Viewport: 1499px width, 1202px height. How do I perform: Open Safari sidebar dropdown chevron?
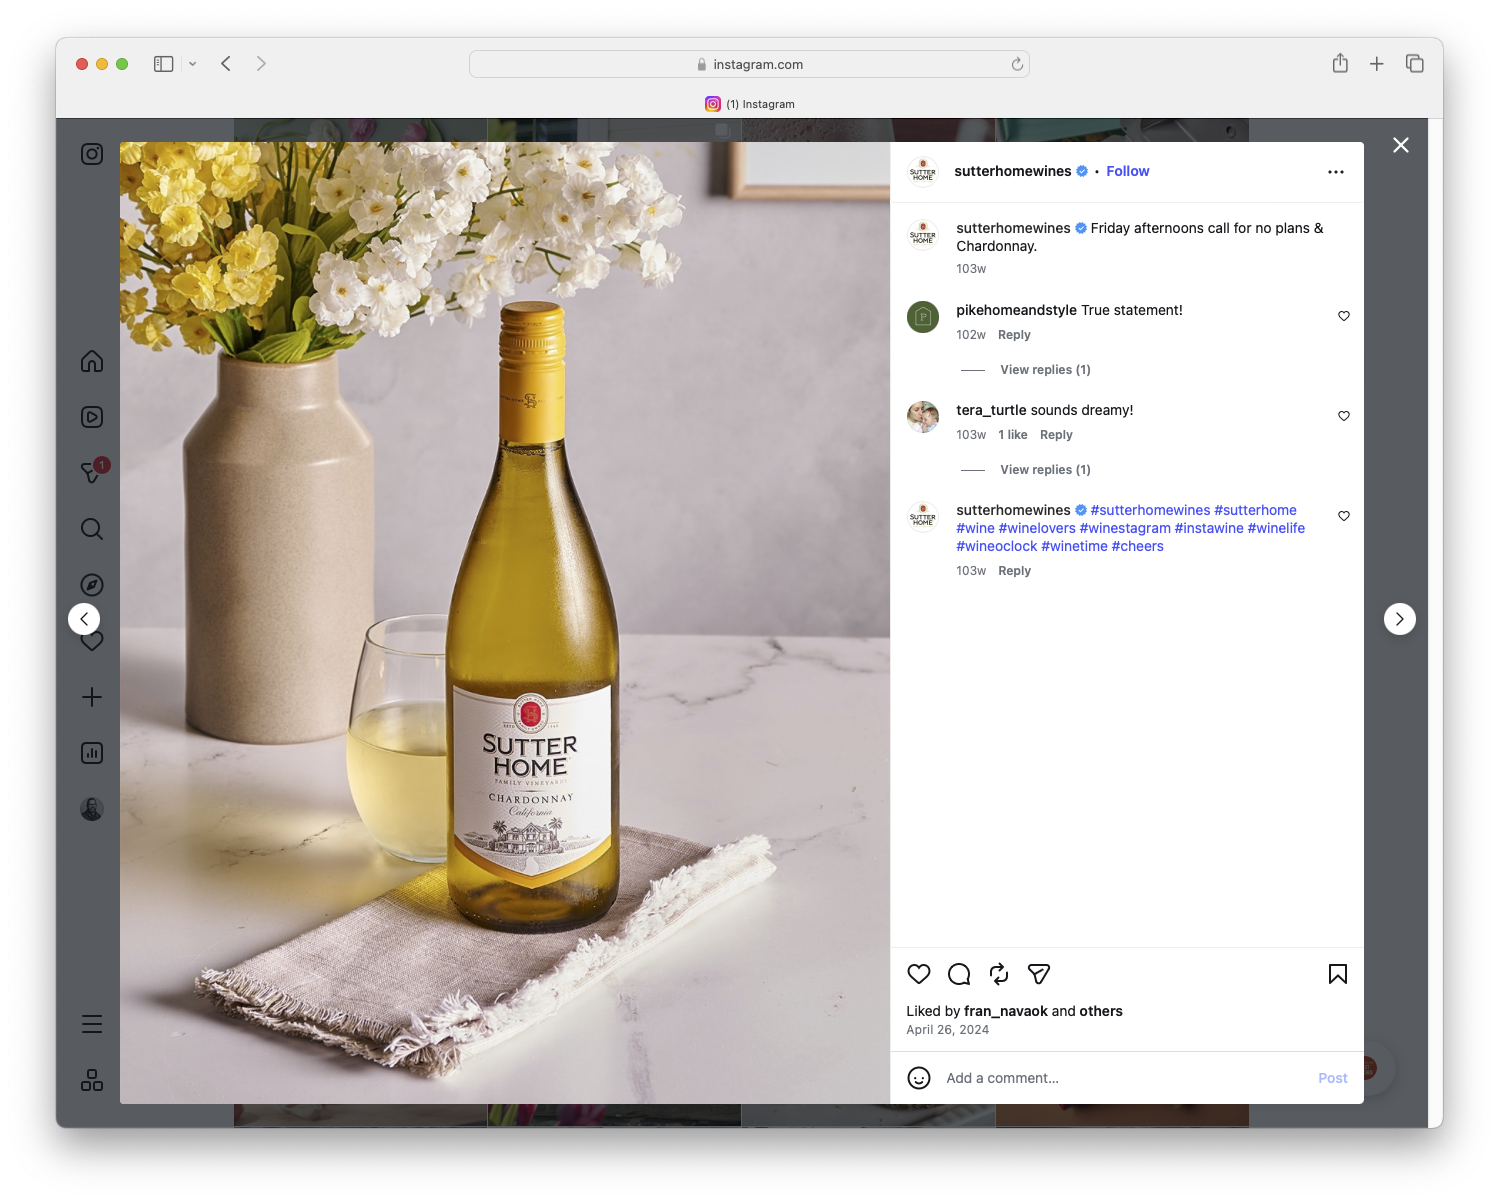(x=192, y=64)
